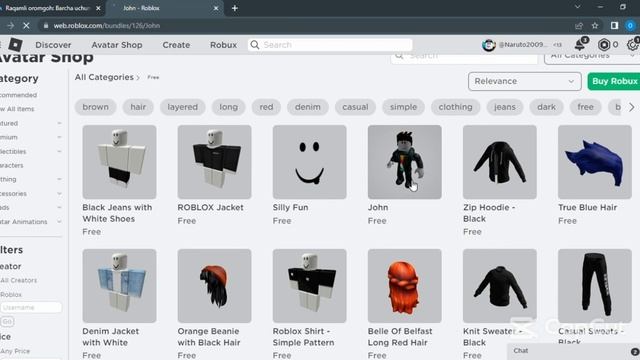Screen dimensions: 640x360
Task: Select the hair tag chip
Action: coord(138,107)
